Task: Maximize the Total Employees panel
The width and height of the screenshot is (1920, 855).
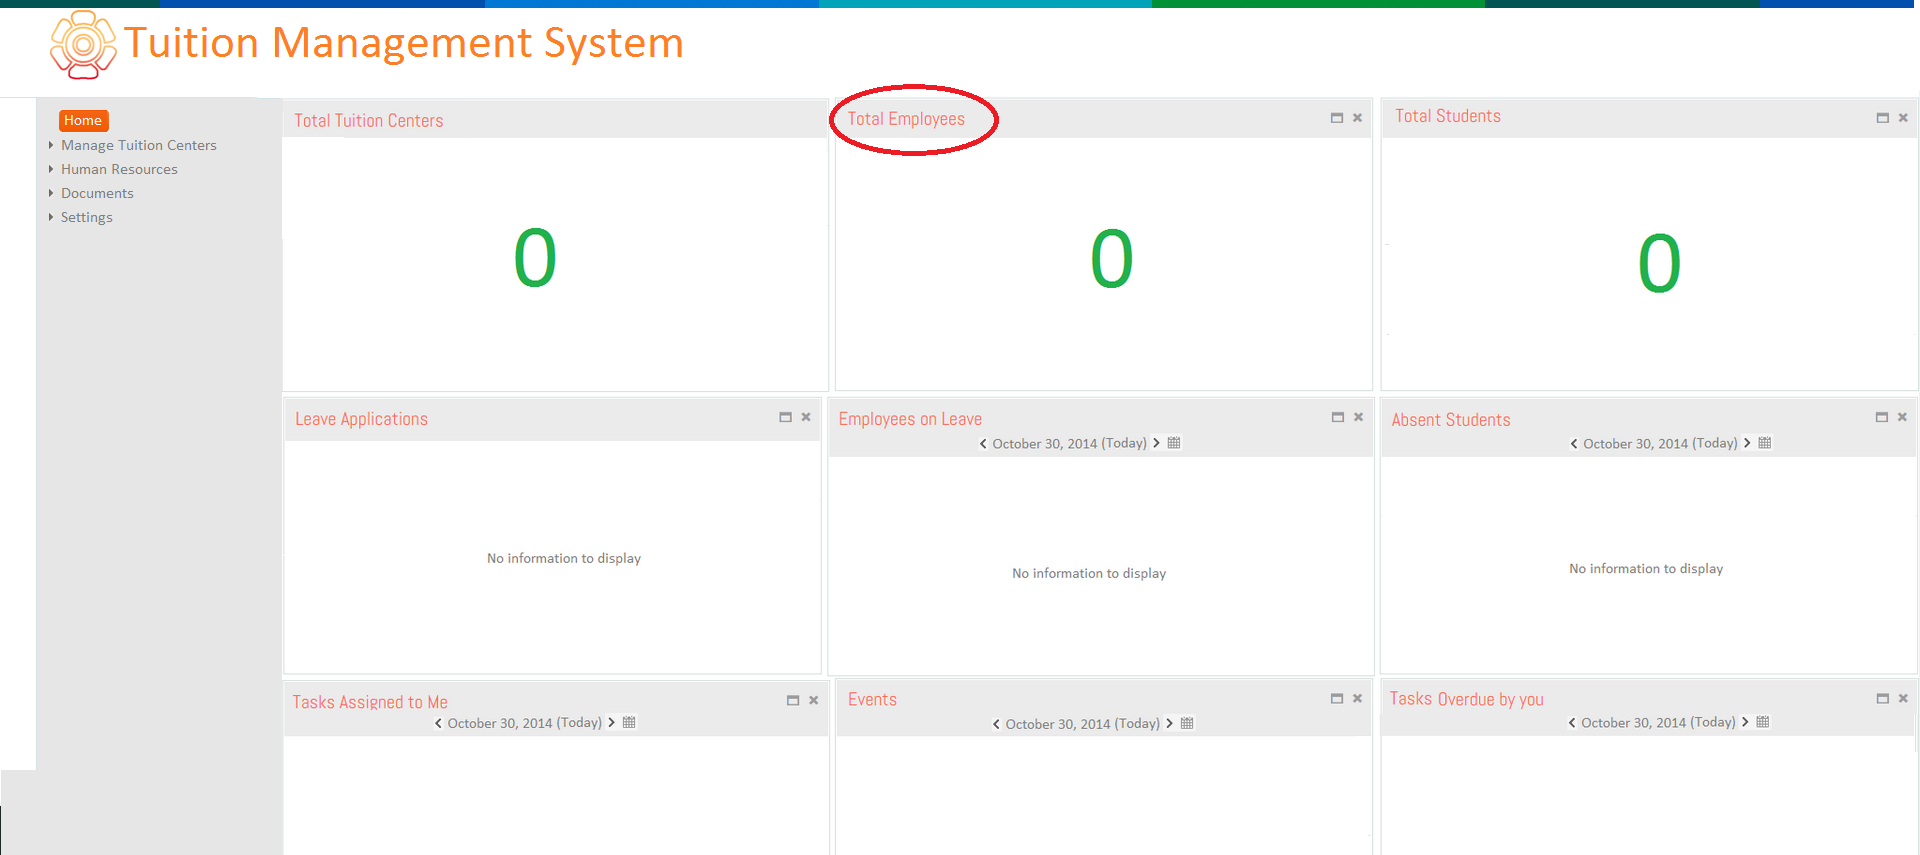Action: click(x=1337, y=118)
